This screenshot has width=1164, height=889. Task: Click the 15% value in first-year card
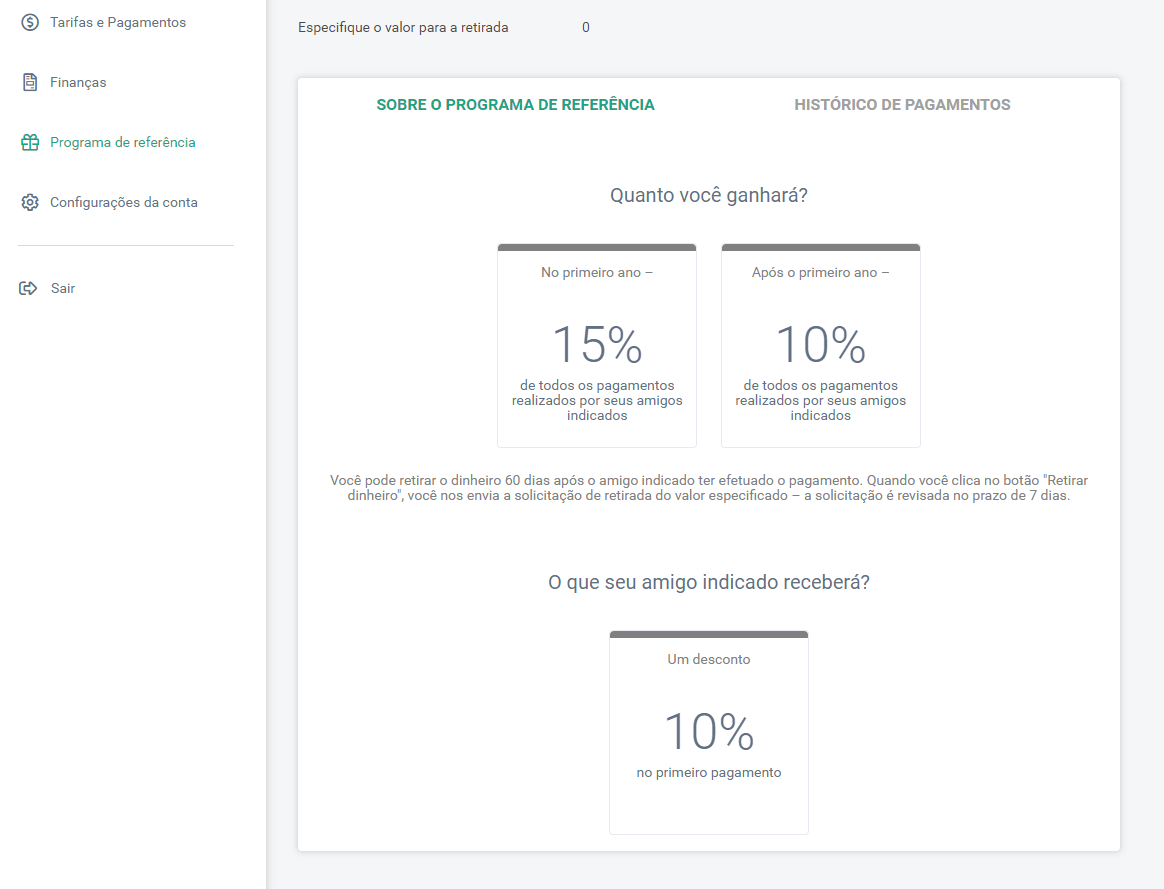coord(597,344)
